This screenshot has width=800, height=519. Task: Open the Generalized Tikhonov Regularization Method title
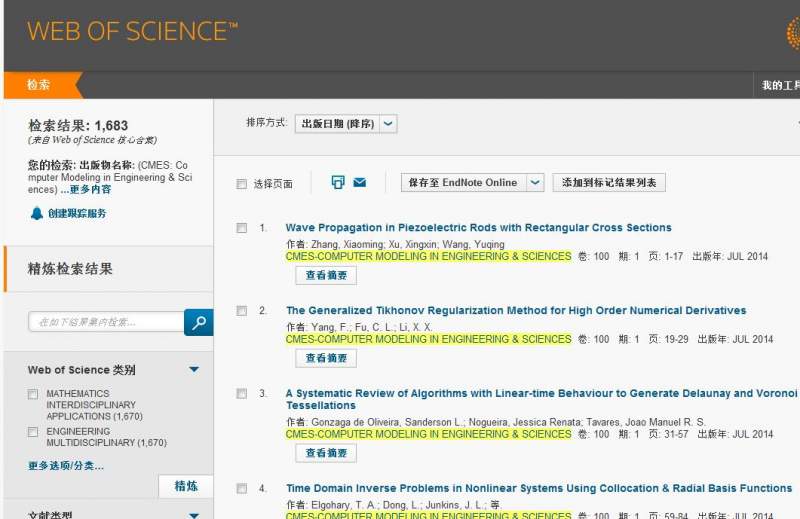coord(516,310)
